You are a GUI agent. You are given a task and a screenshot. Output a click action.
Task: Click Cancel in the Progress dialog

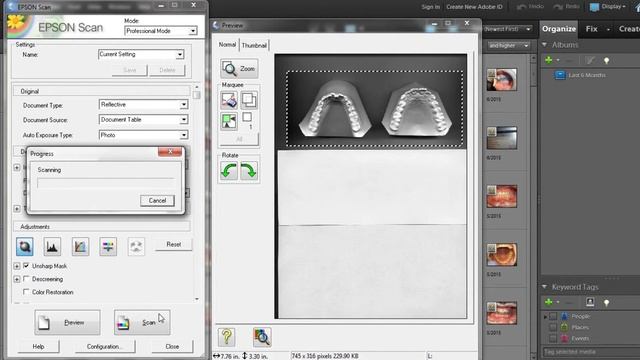[x=157, y=200]
